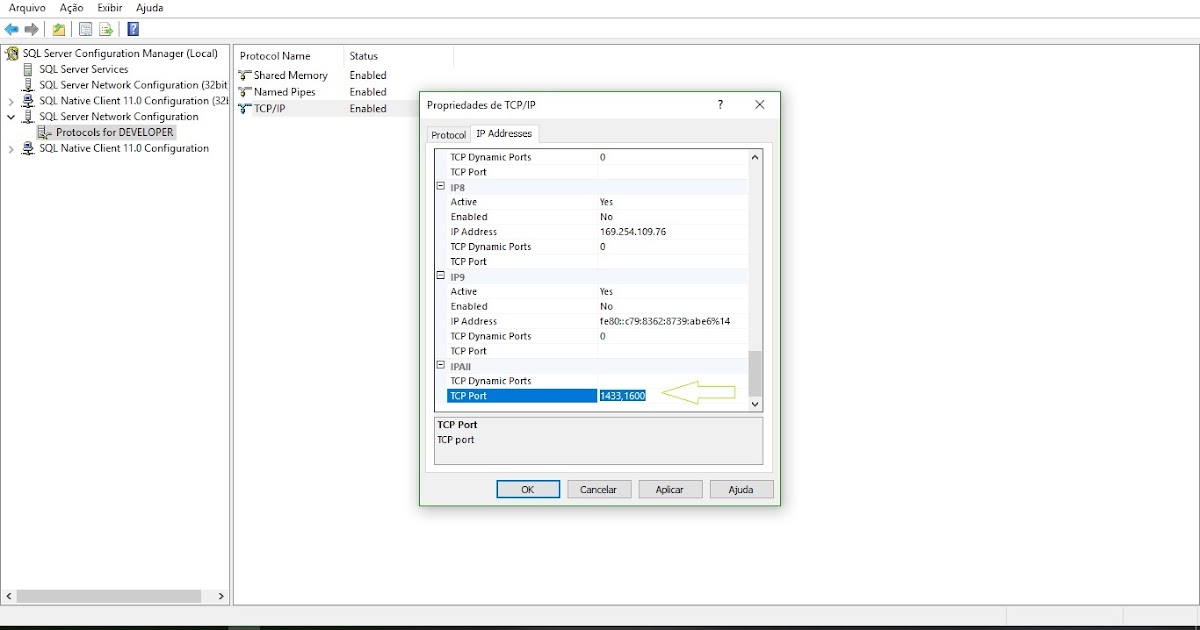
Task: Open the export list toolbar icon
Action: click(104, 28)
